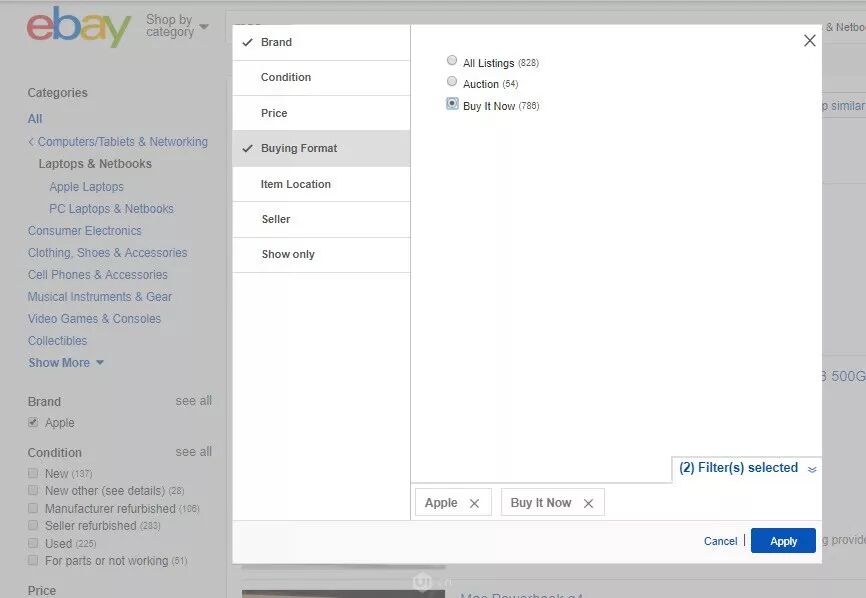Select the Buy It Now radio button
866x598 pixels.
click(x=452, y=103)
